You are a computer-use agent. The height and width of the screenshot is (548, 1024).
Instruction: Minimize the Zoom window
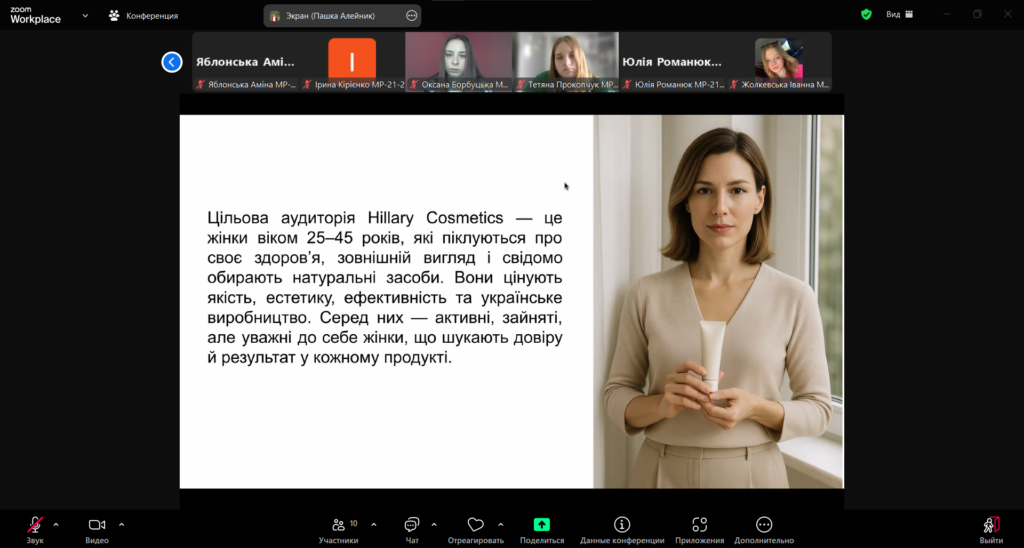pyautogui.click(x=947, y=14)
